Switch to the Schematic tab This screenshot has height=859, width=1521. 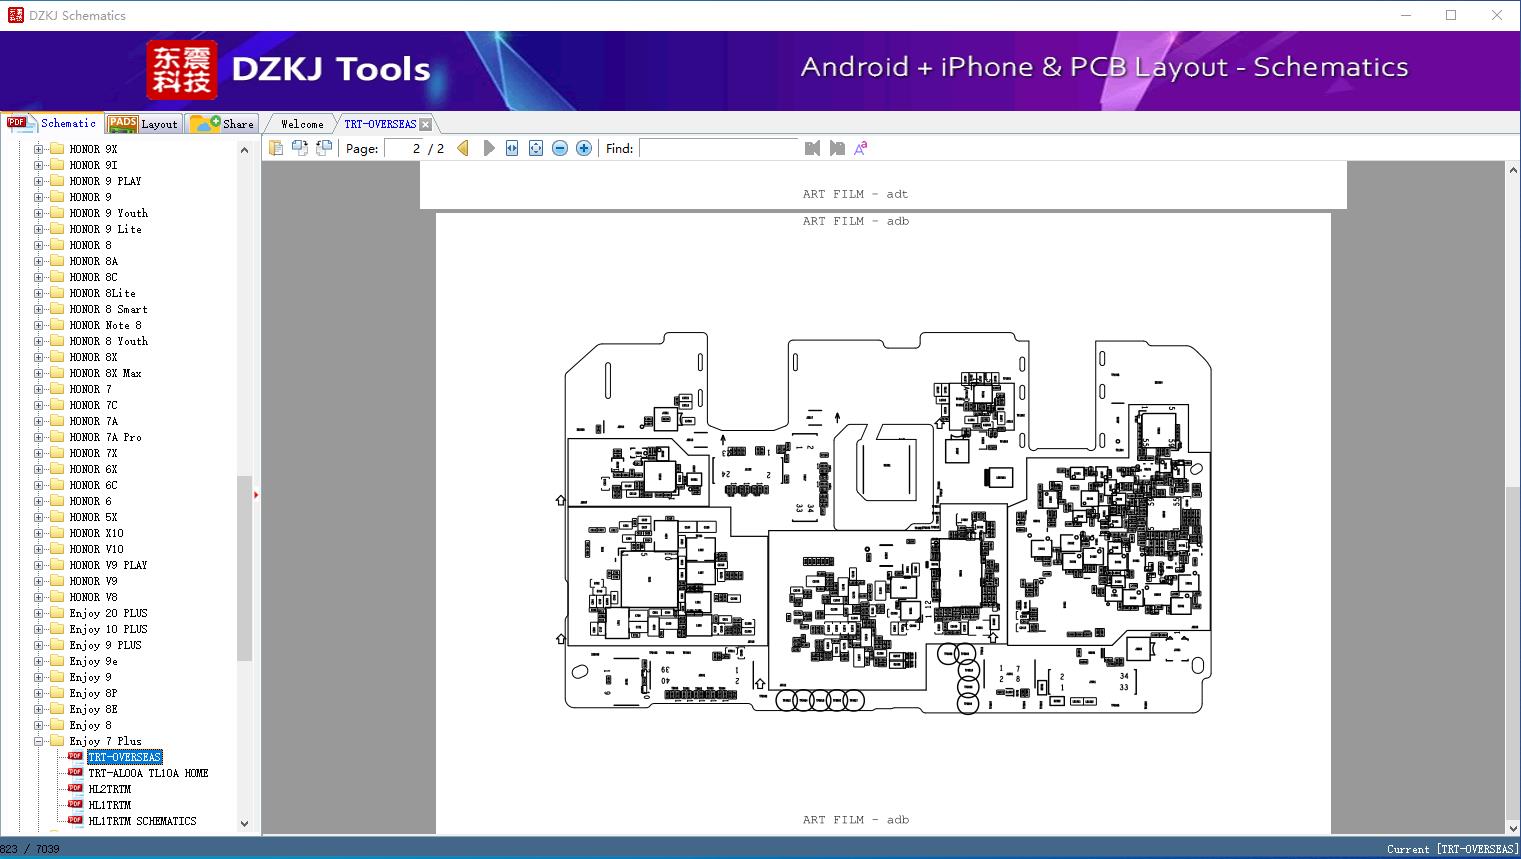coord(52,123)
